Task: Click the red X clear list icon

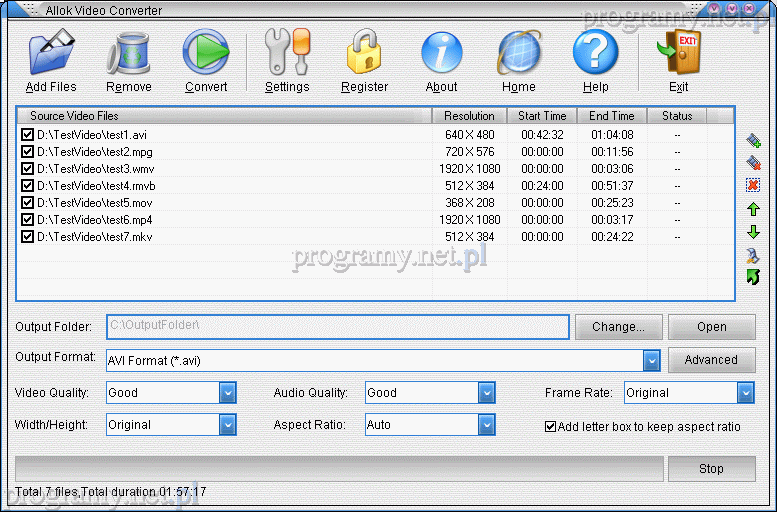Action: (x=753, y=185)
